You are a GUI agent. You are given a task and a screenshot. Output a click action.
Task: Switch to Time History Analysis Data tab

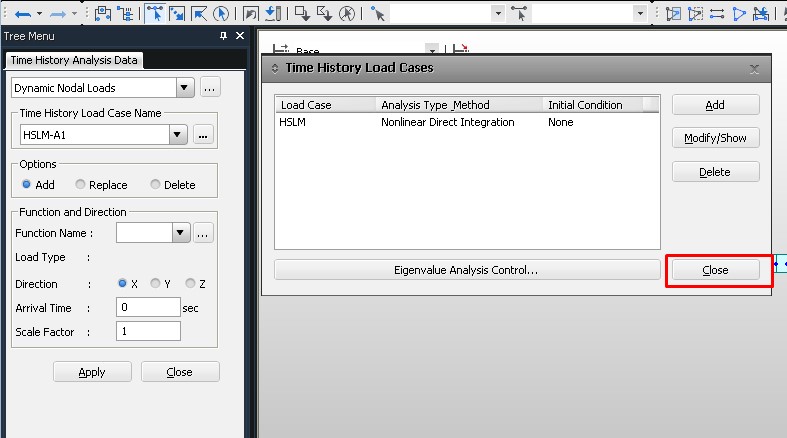pyautogui.click(x=75, y=60)
